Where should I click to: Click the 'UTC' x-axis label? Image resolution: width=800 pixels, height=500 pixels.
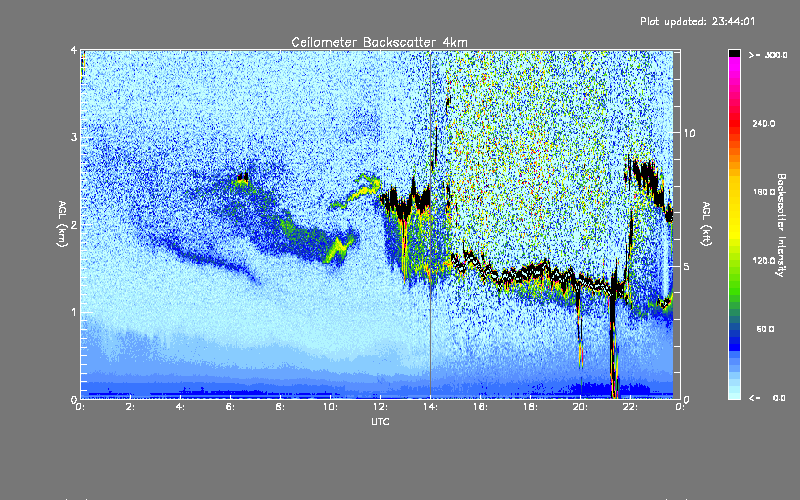coord(380,422)
